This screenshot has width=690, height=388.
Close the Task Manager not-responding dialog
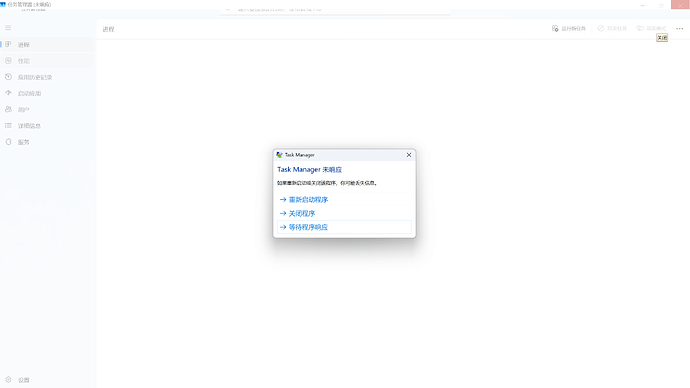click(x=409, y=155)
